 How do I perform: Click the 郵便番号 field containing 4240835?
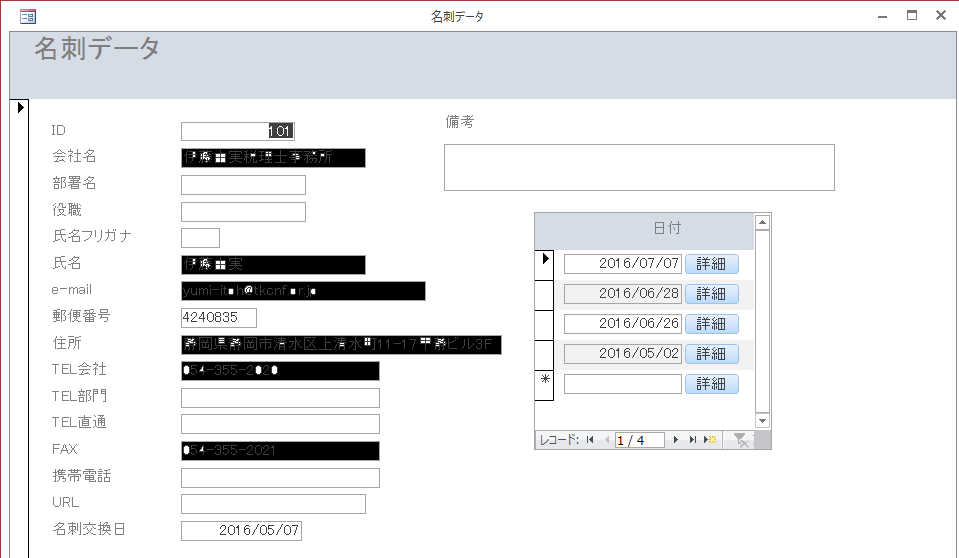(x=218, y=318)
